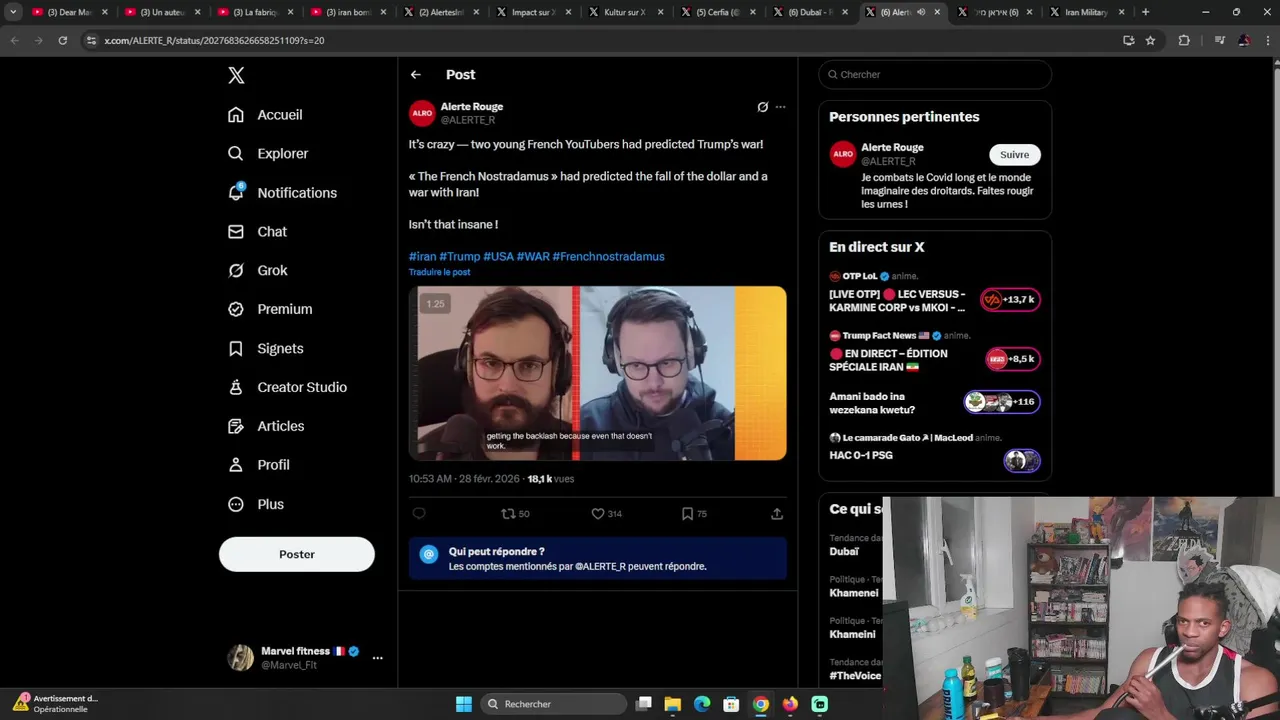The image size is (1280, 720).
Task: Open Chat in the sidebar
Action: pos(257,232)
